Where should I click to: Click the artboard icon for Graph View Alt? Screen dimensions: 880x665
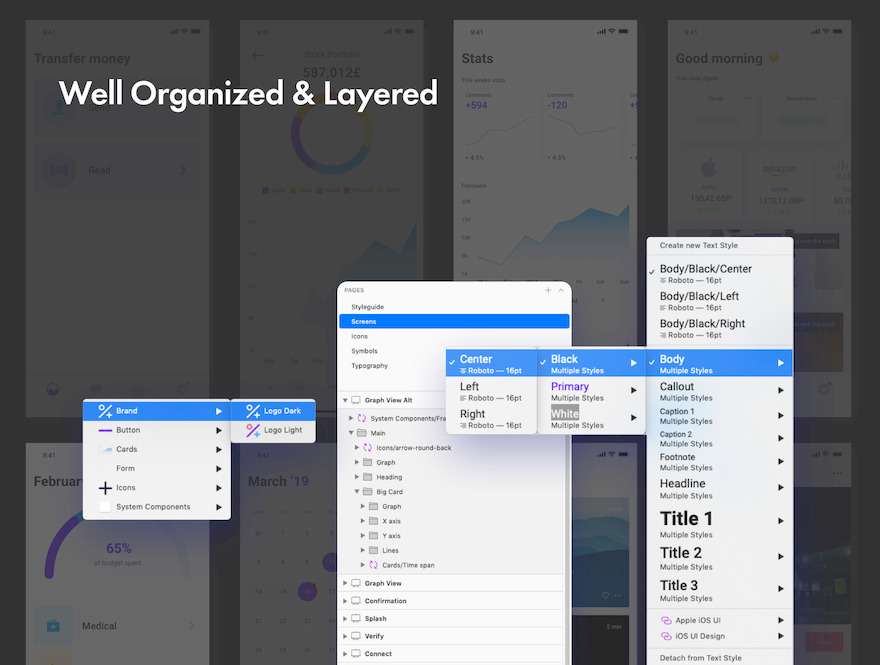click(x=356, y=400)
